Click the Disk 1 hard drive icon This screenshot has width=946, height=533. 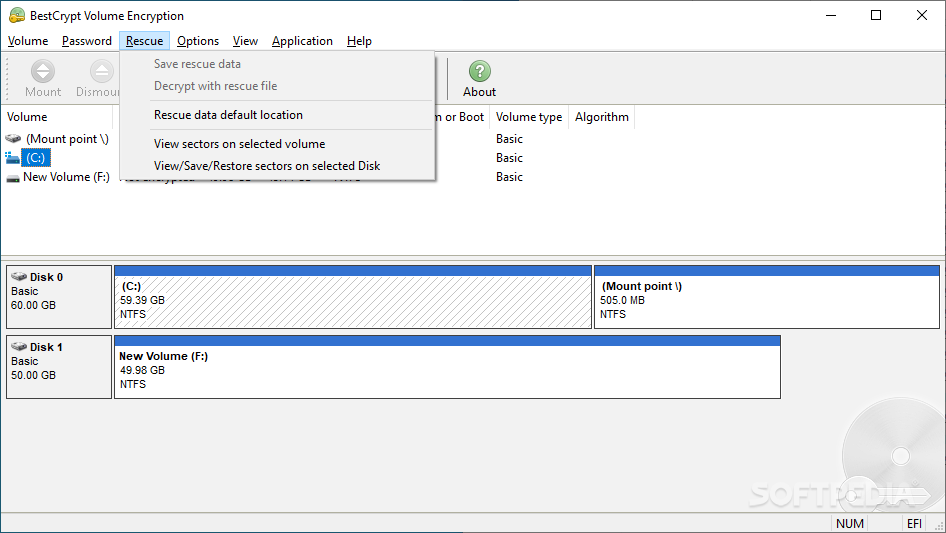[x=19, y=346]
